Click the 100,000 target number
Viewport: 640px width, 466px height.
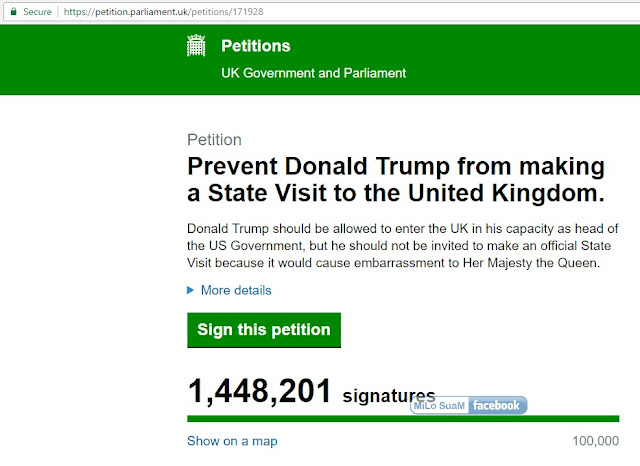click(x=596, y=441)
